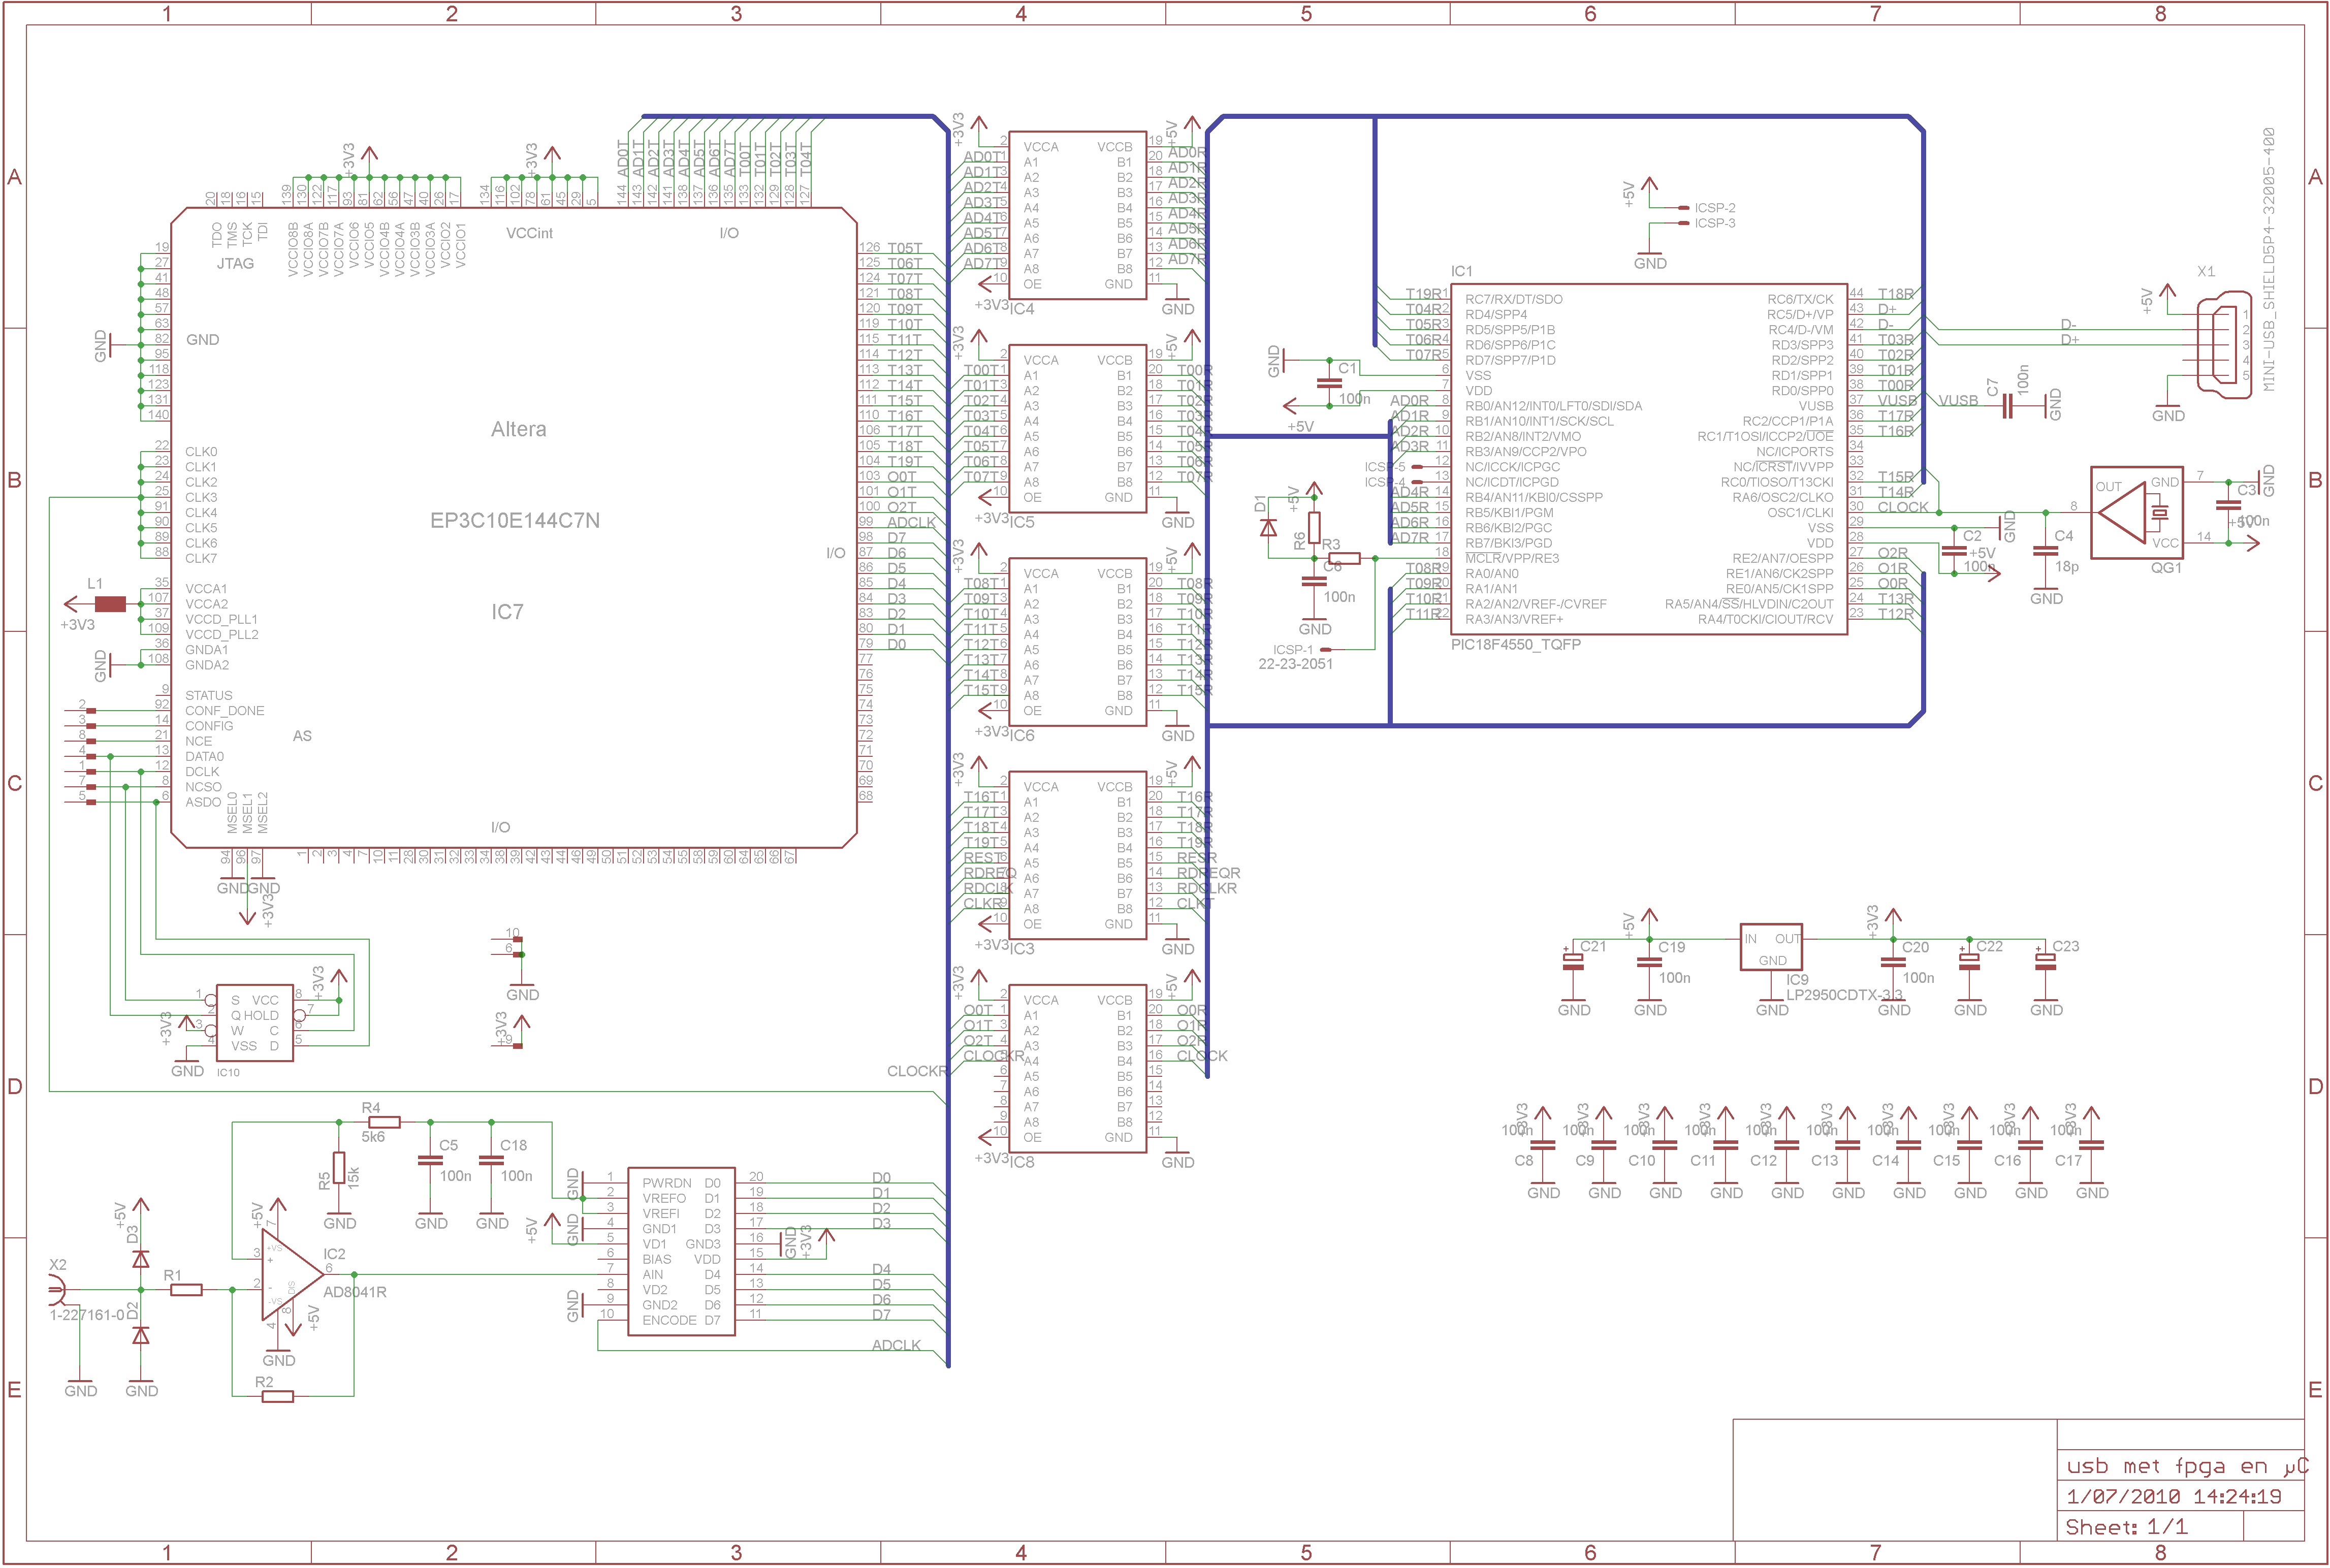Select the D1 diode symbol
2330x1568 pixels.
tap(1269, 527)
